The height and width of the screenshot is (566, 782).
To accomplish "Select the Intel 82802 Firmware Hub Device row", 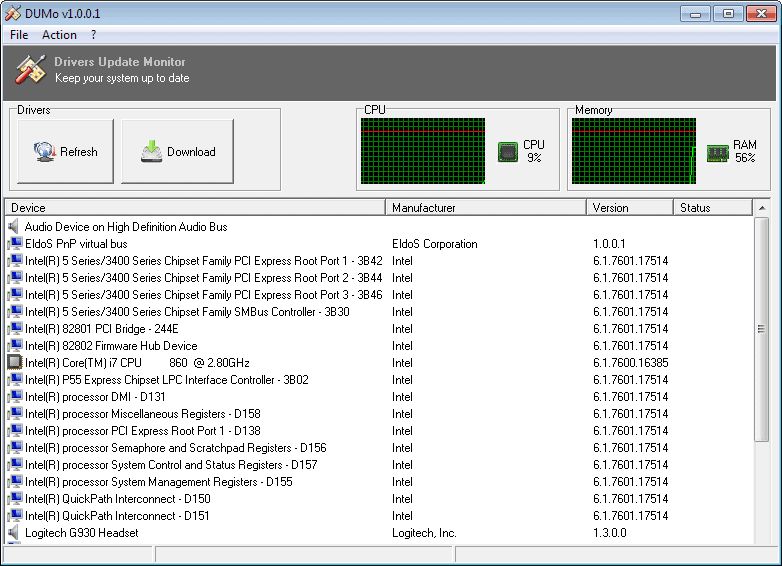I will 111,346.
